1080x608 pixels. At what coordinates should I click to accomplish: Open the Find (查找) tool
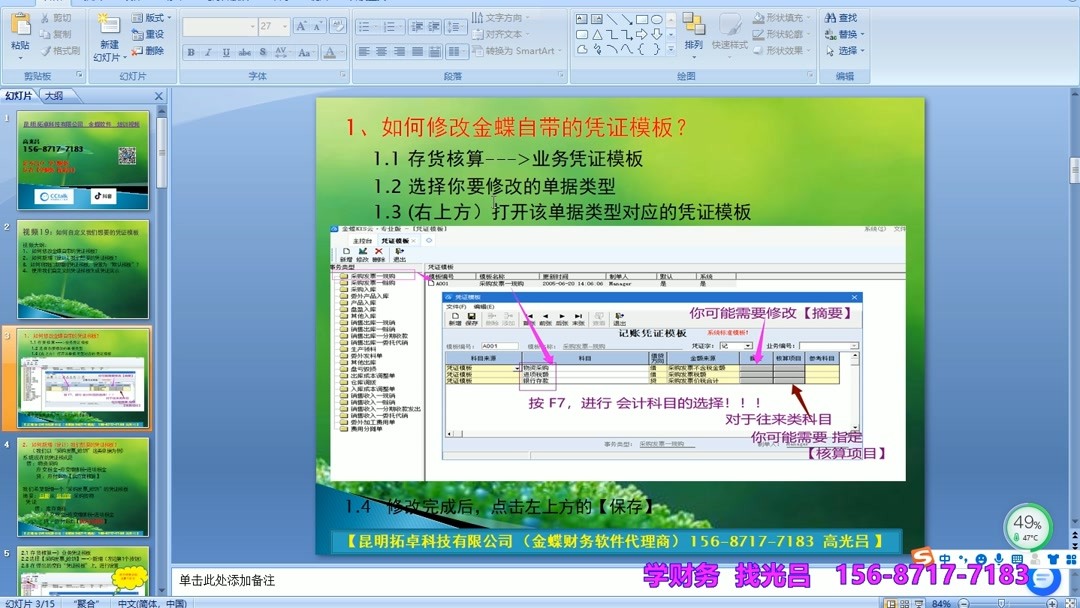click(845, 19)
